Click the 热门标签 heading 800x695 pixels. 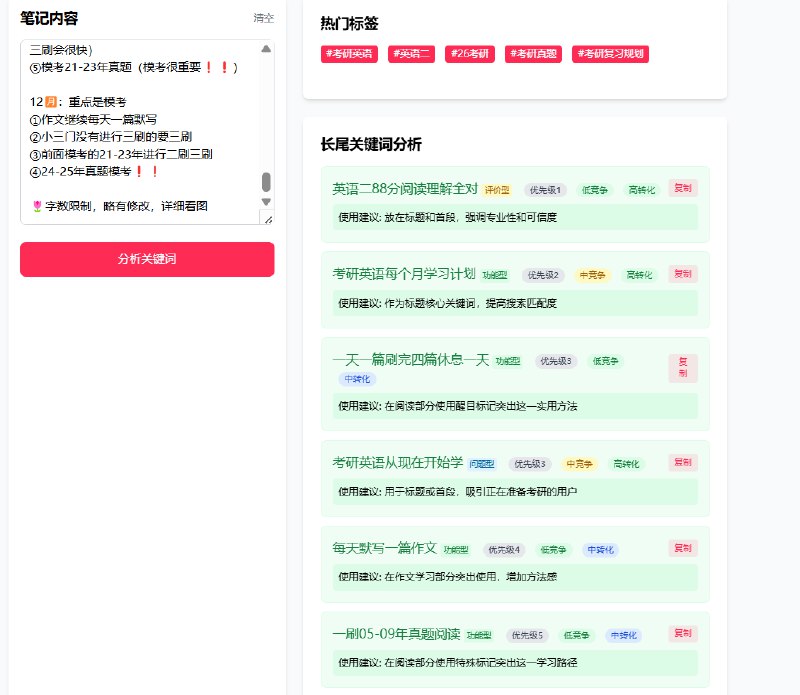pyautogui.click(x=349, y=23)
